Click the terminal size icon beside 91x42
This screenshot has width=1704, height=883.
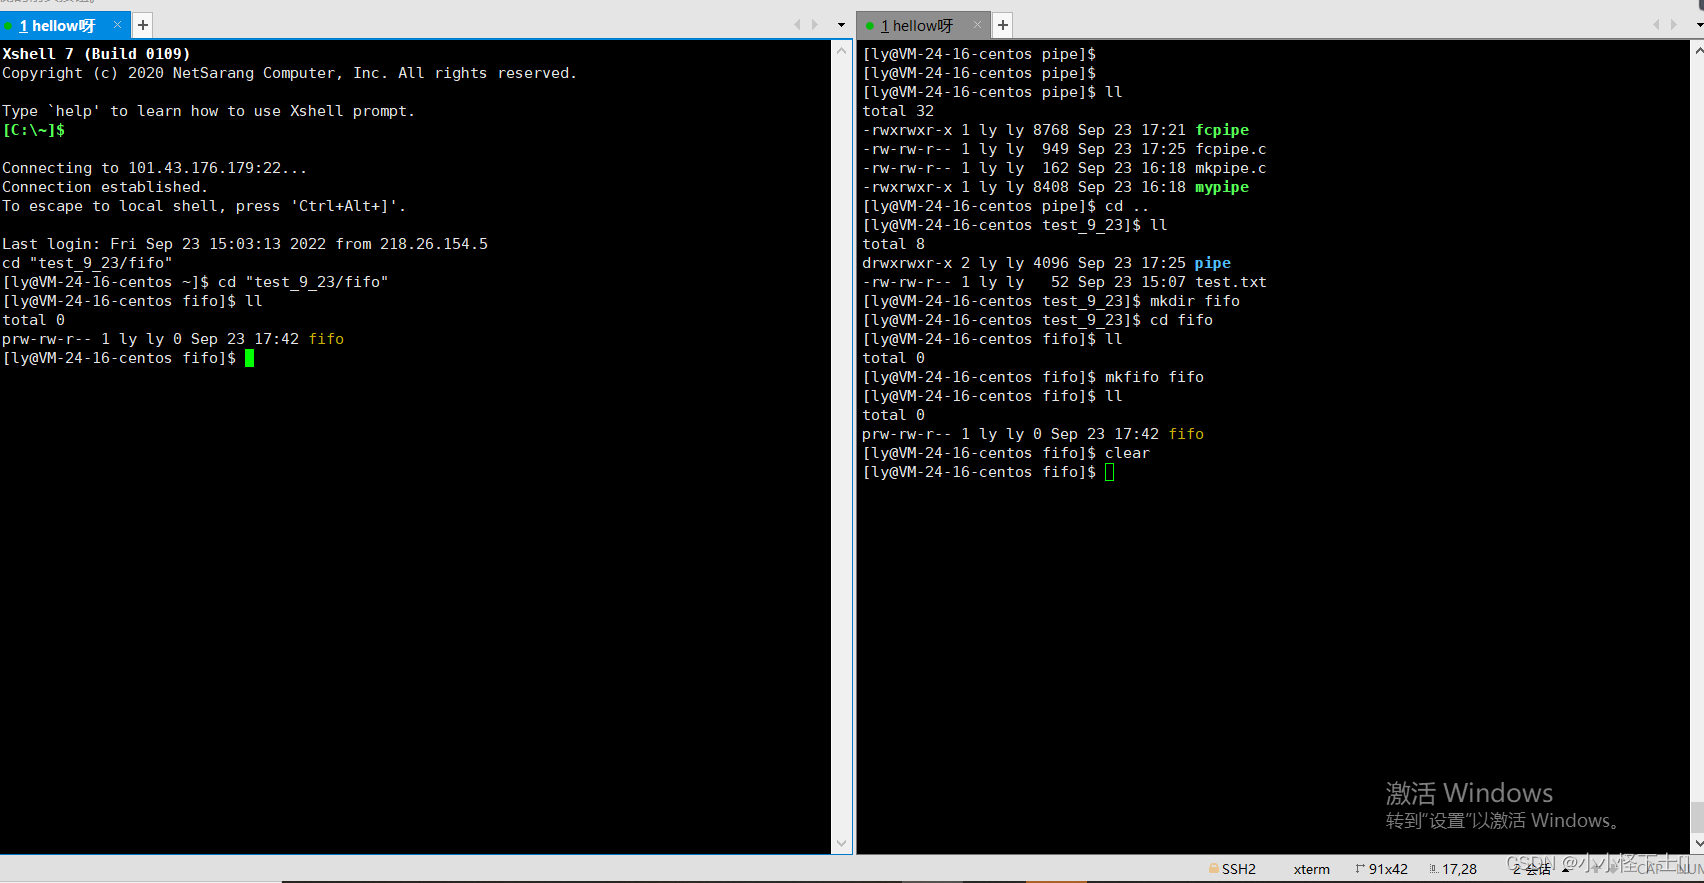pos(1360,869)
